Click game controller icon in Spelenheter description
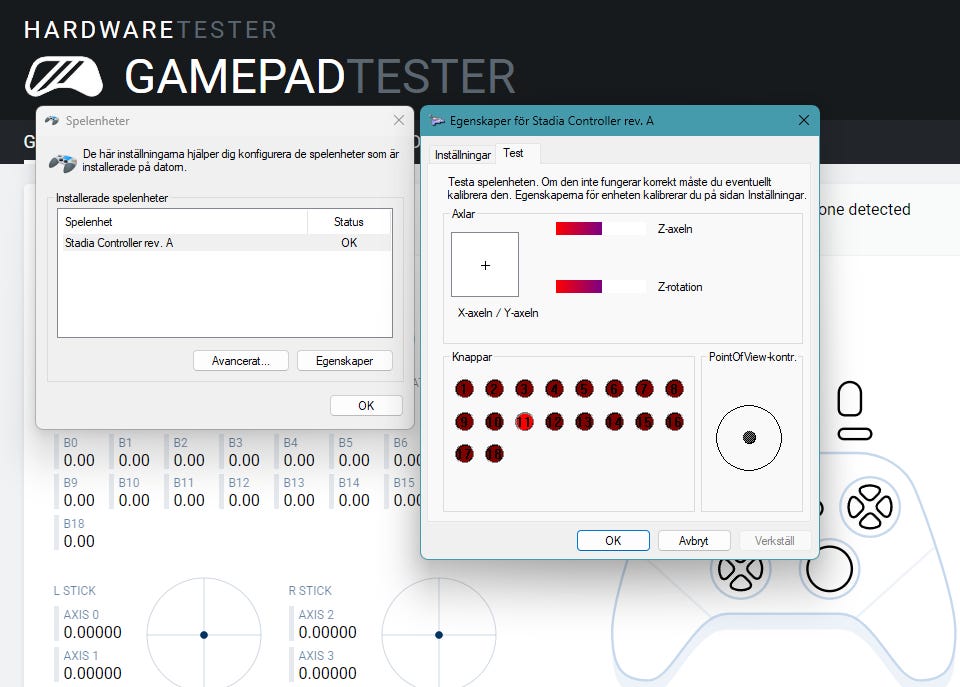Viewport: 960px width, 687px height. click(x=62, y=163)
